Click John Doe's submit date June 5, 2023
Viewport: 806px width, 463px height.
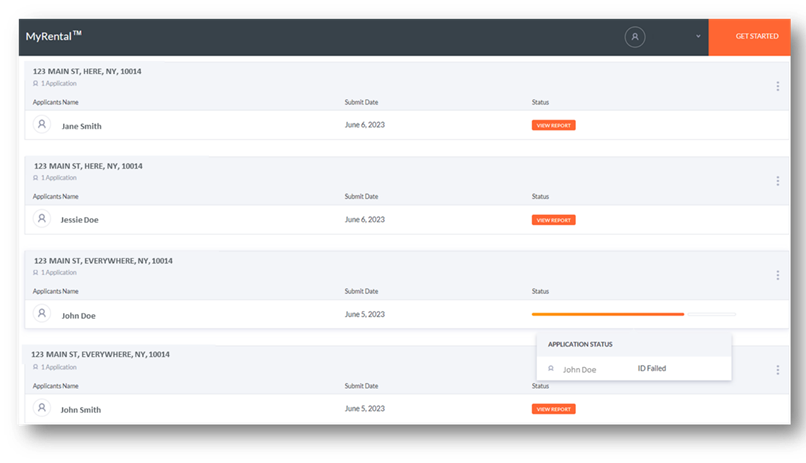click(x=364, y=314)
